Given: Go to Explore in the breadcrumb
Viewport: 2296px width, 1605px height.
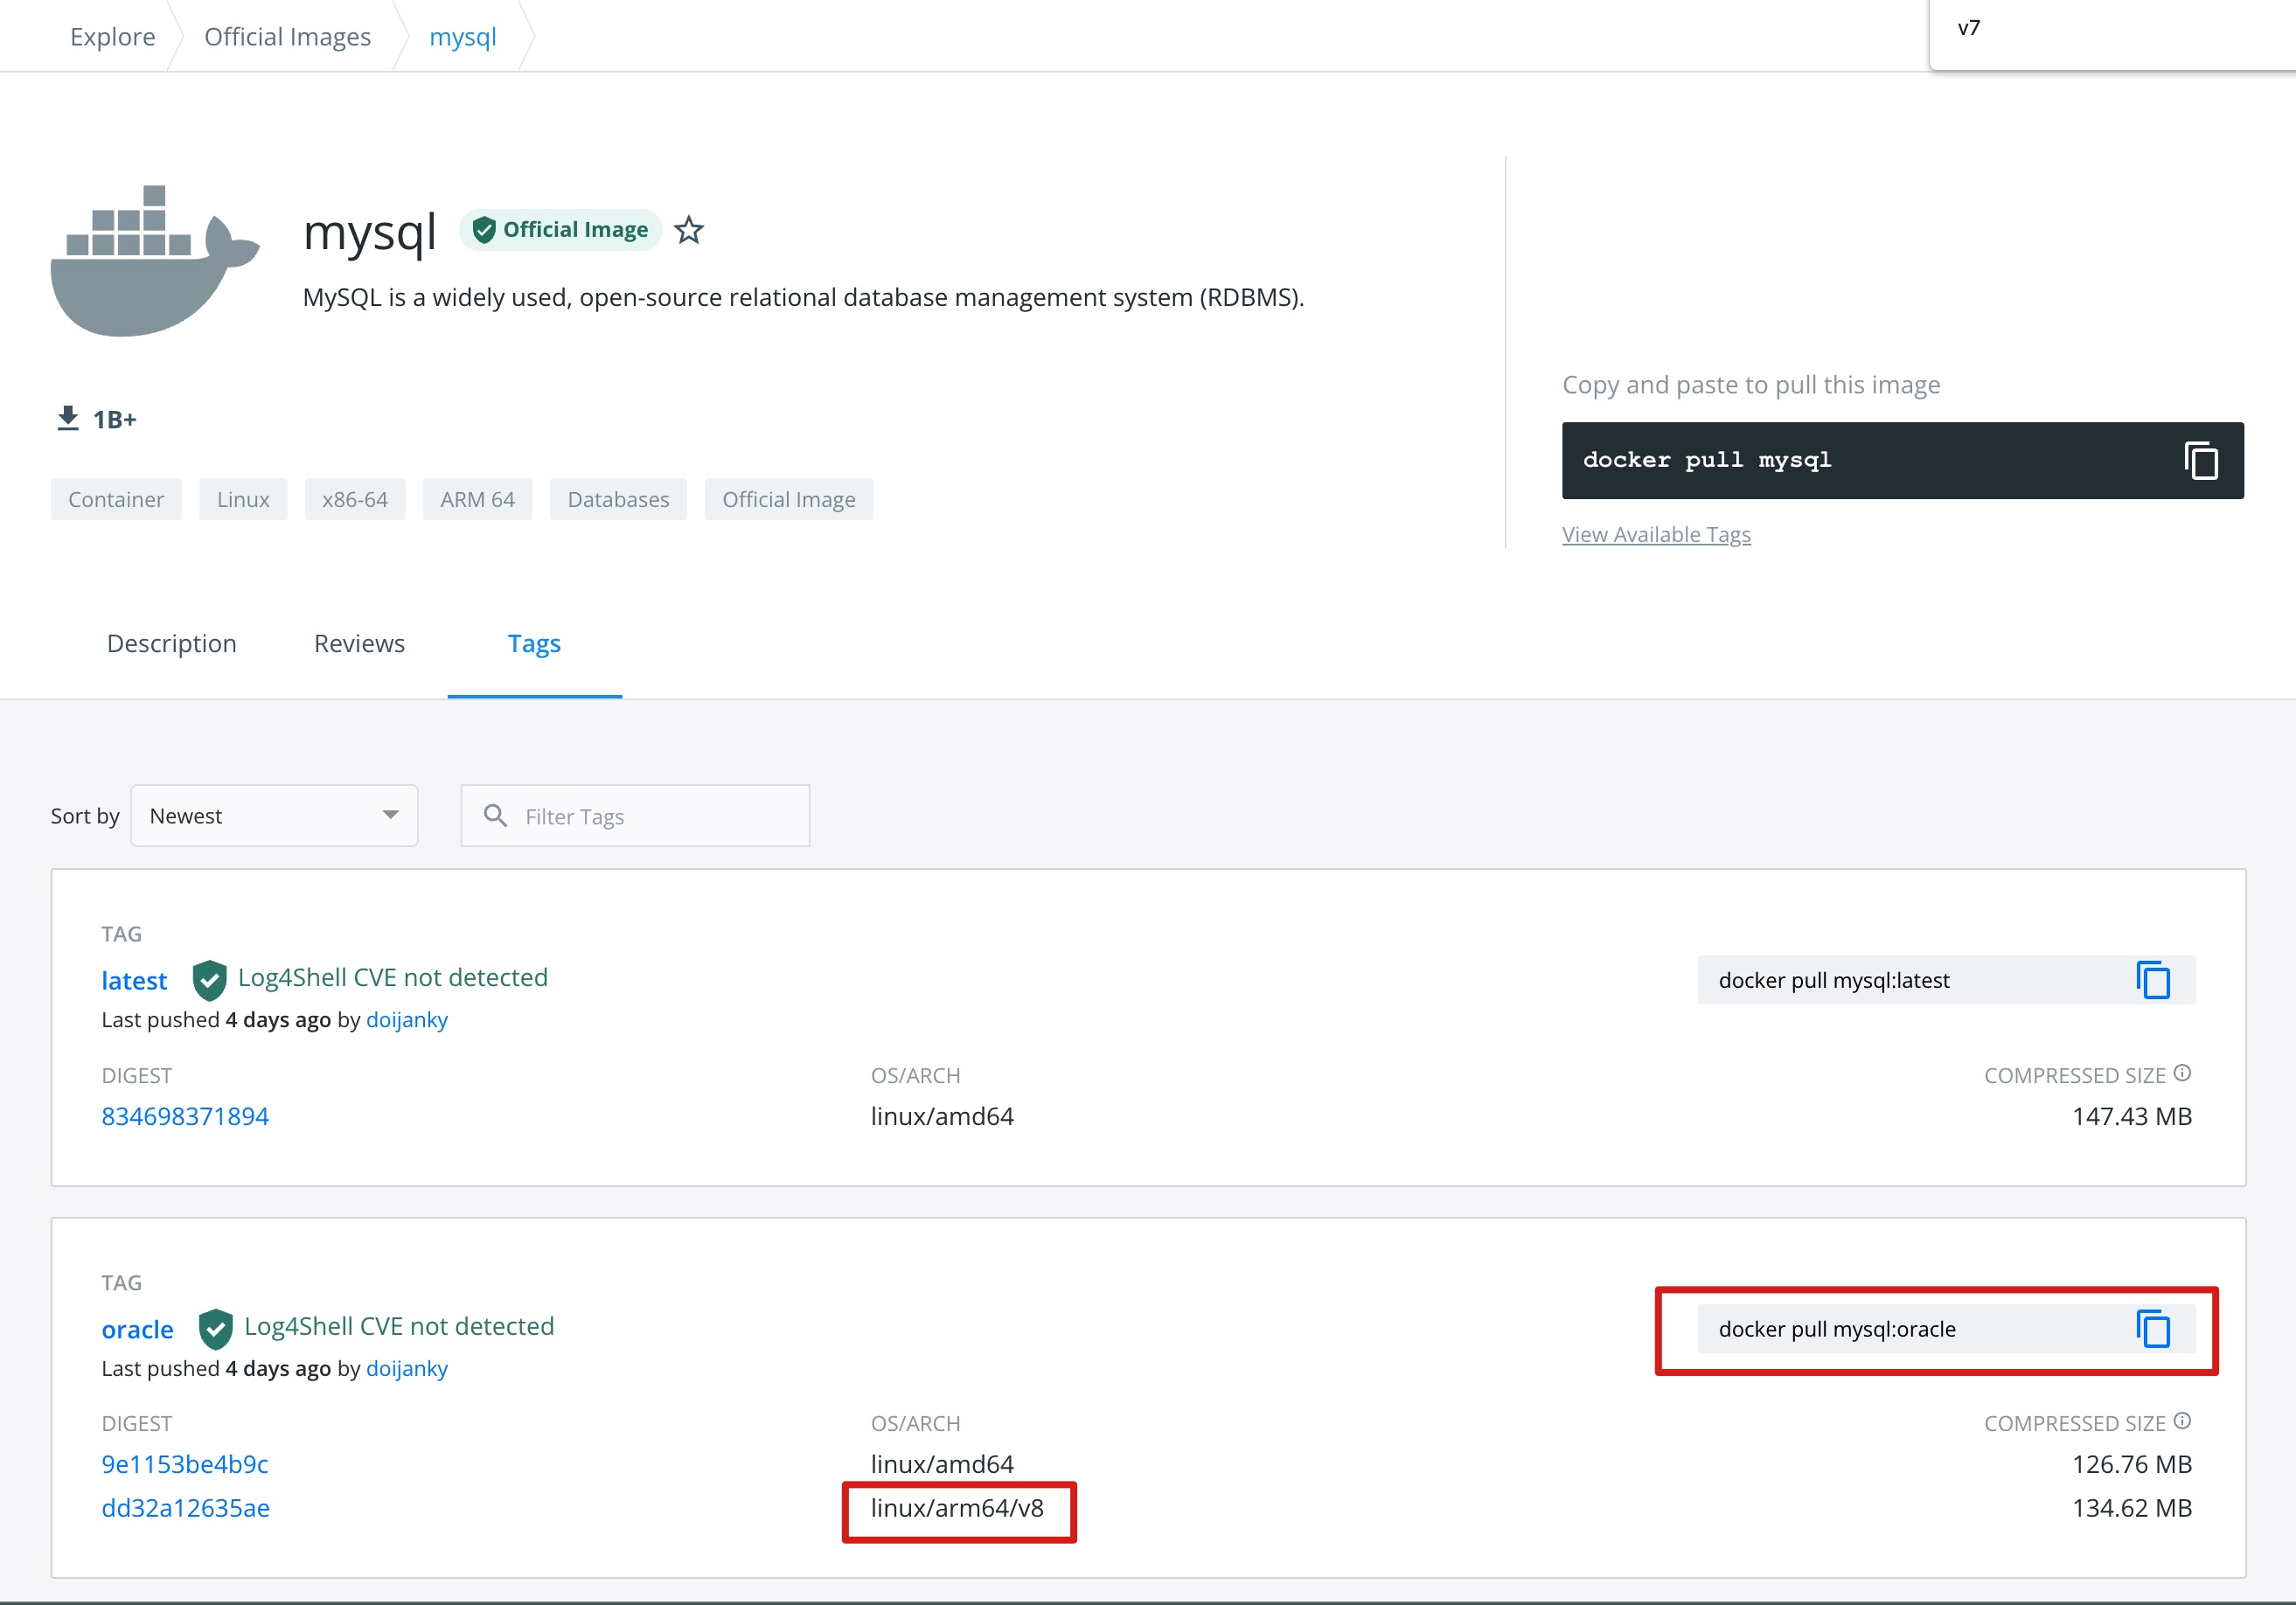Looking at the screenshot, I should pos(113,36).
